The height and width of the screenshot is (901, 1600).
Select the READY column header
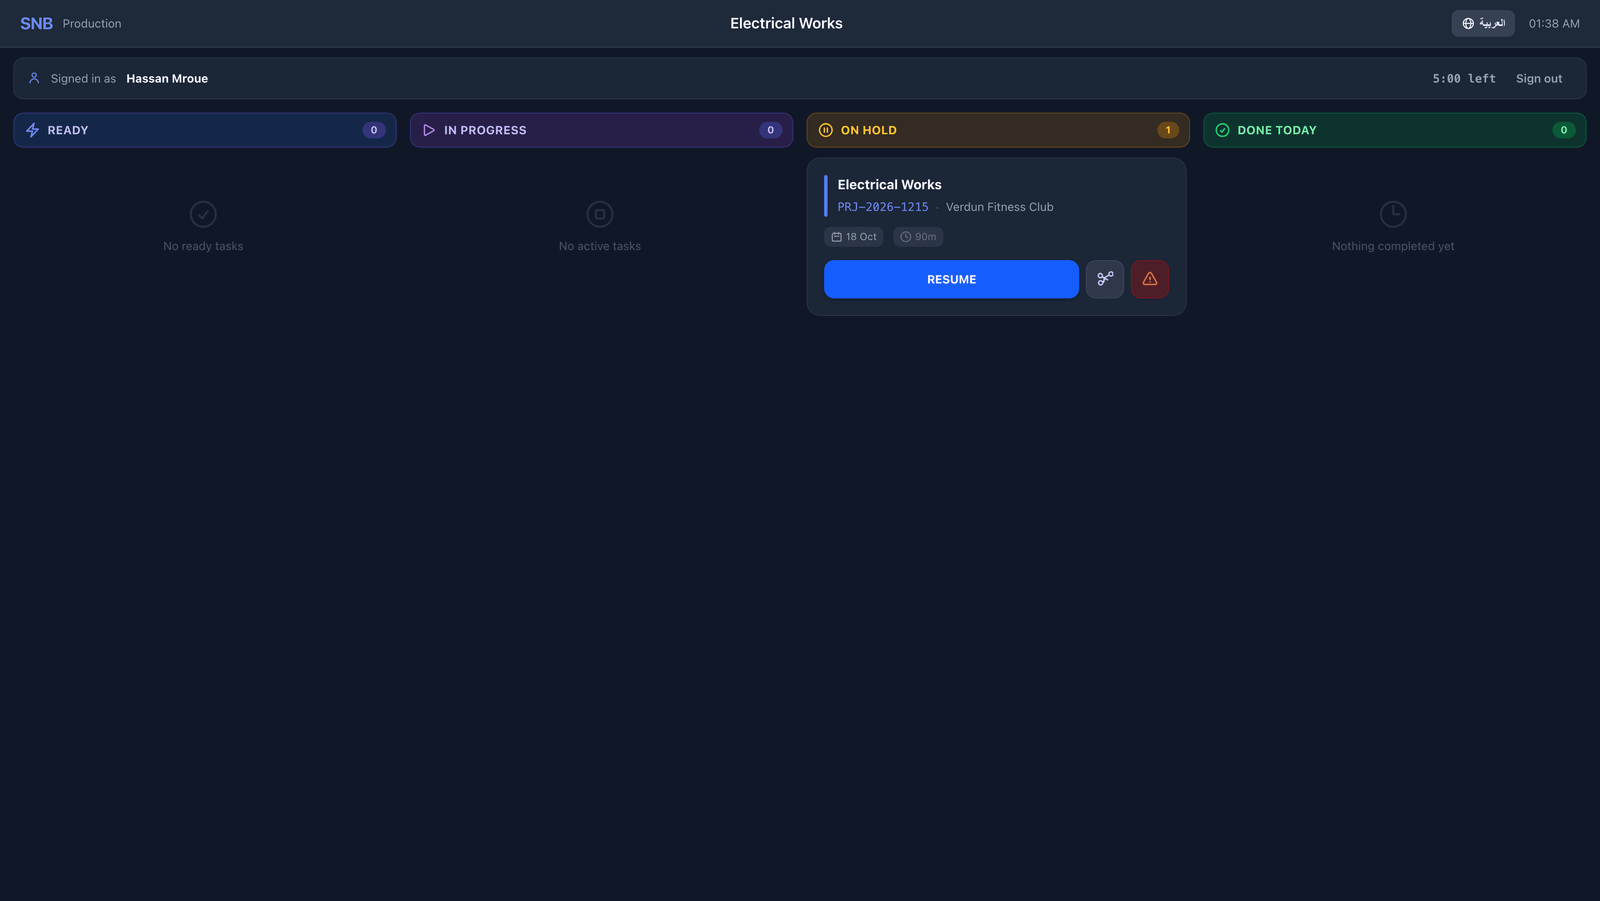[x=205, y=130]
